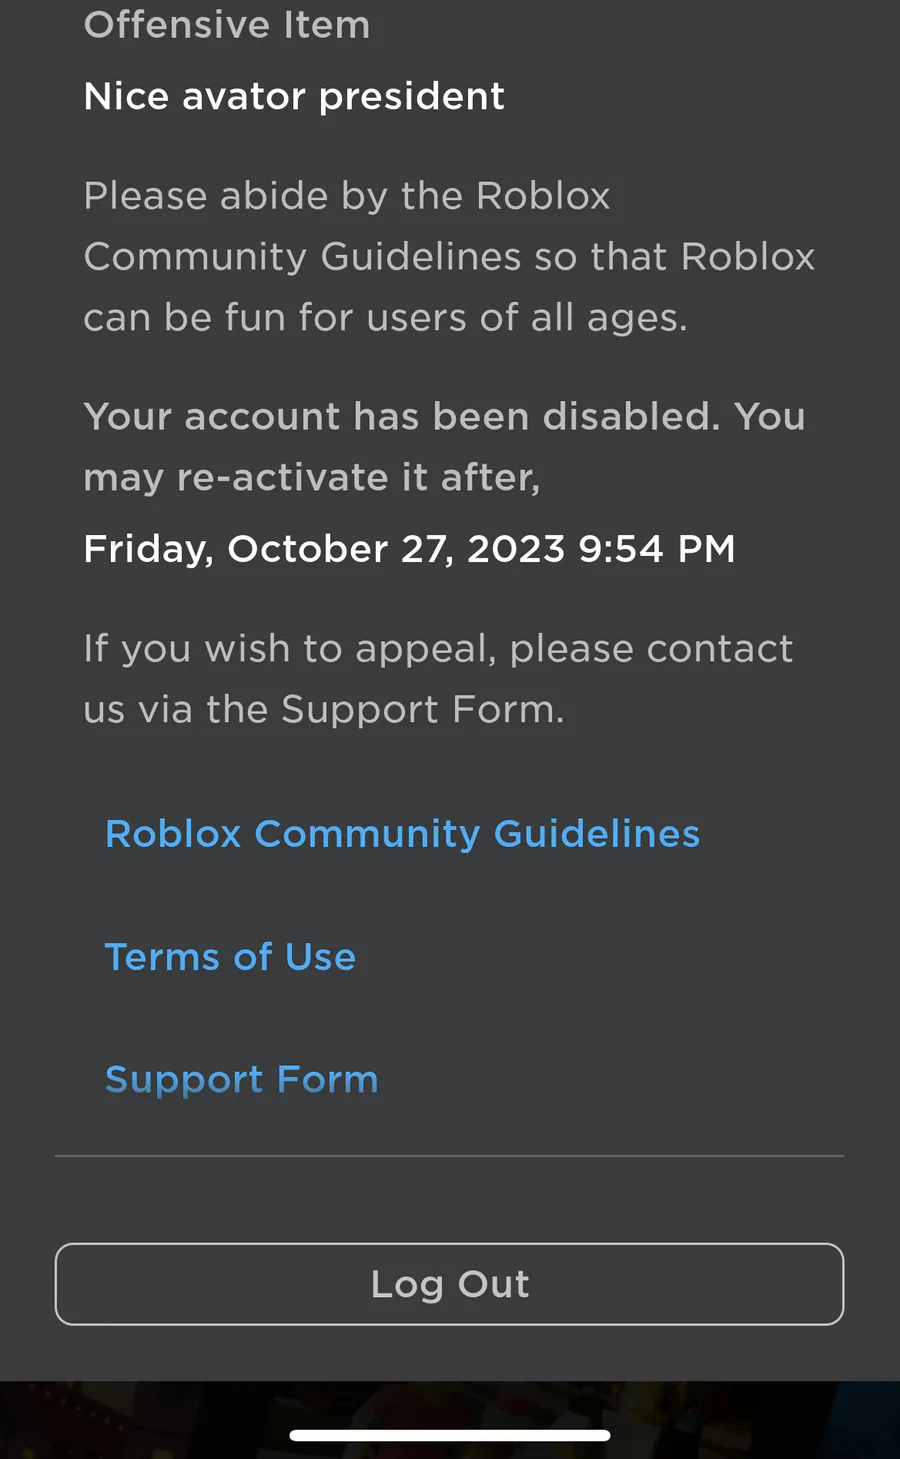
Task: Click the Offensive Item heading
Action: pyautogui.click(x=227, y=25)
